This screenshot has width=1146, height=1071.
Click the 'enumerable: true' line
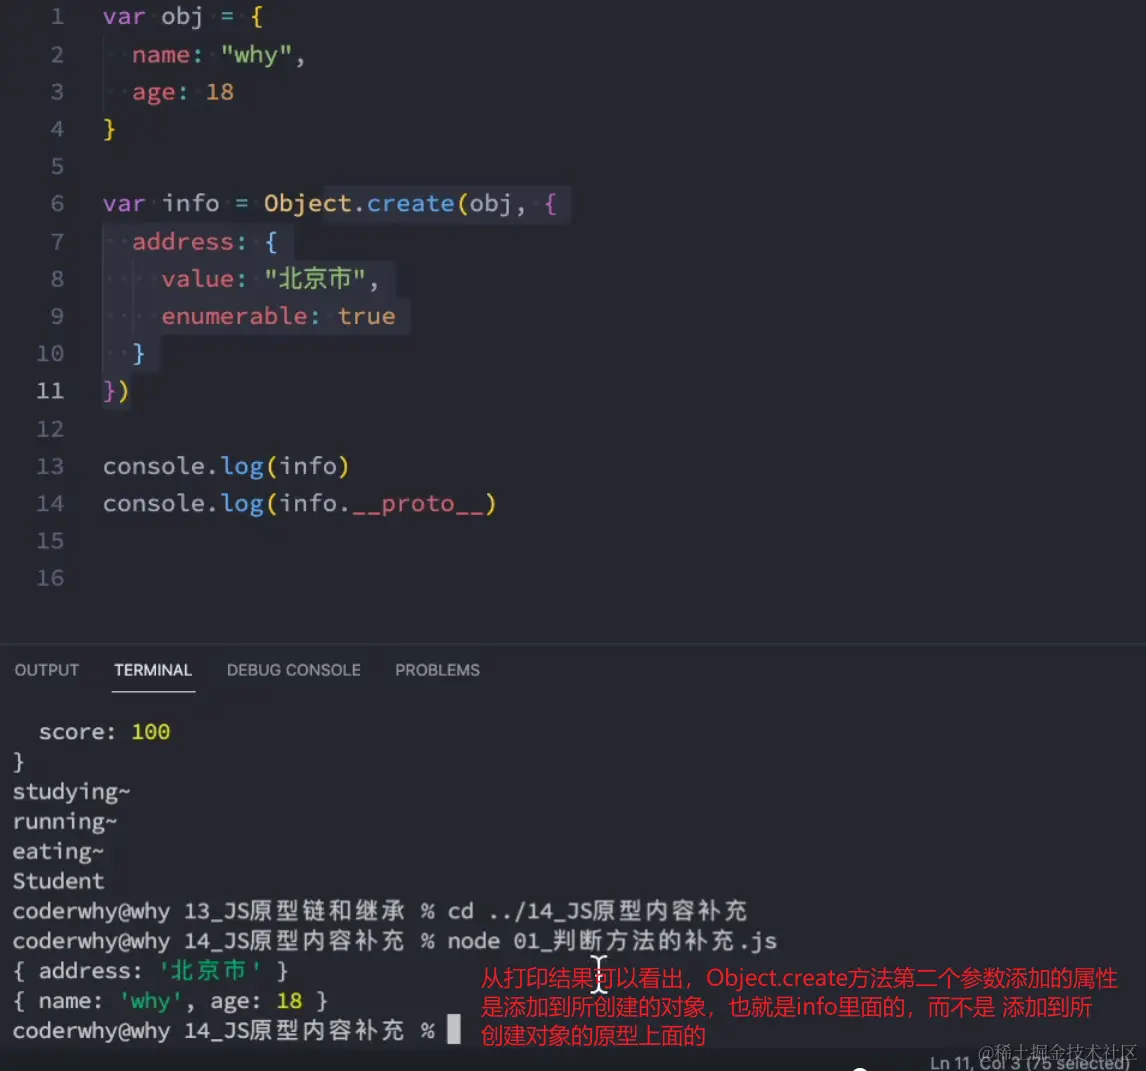[278, 316]
